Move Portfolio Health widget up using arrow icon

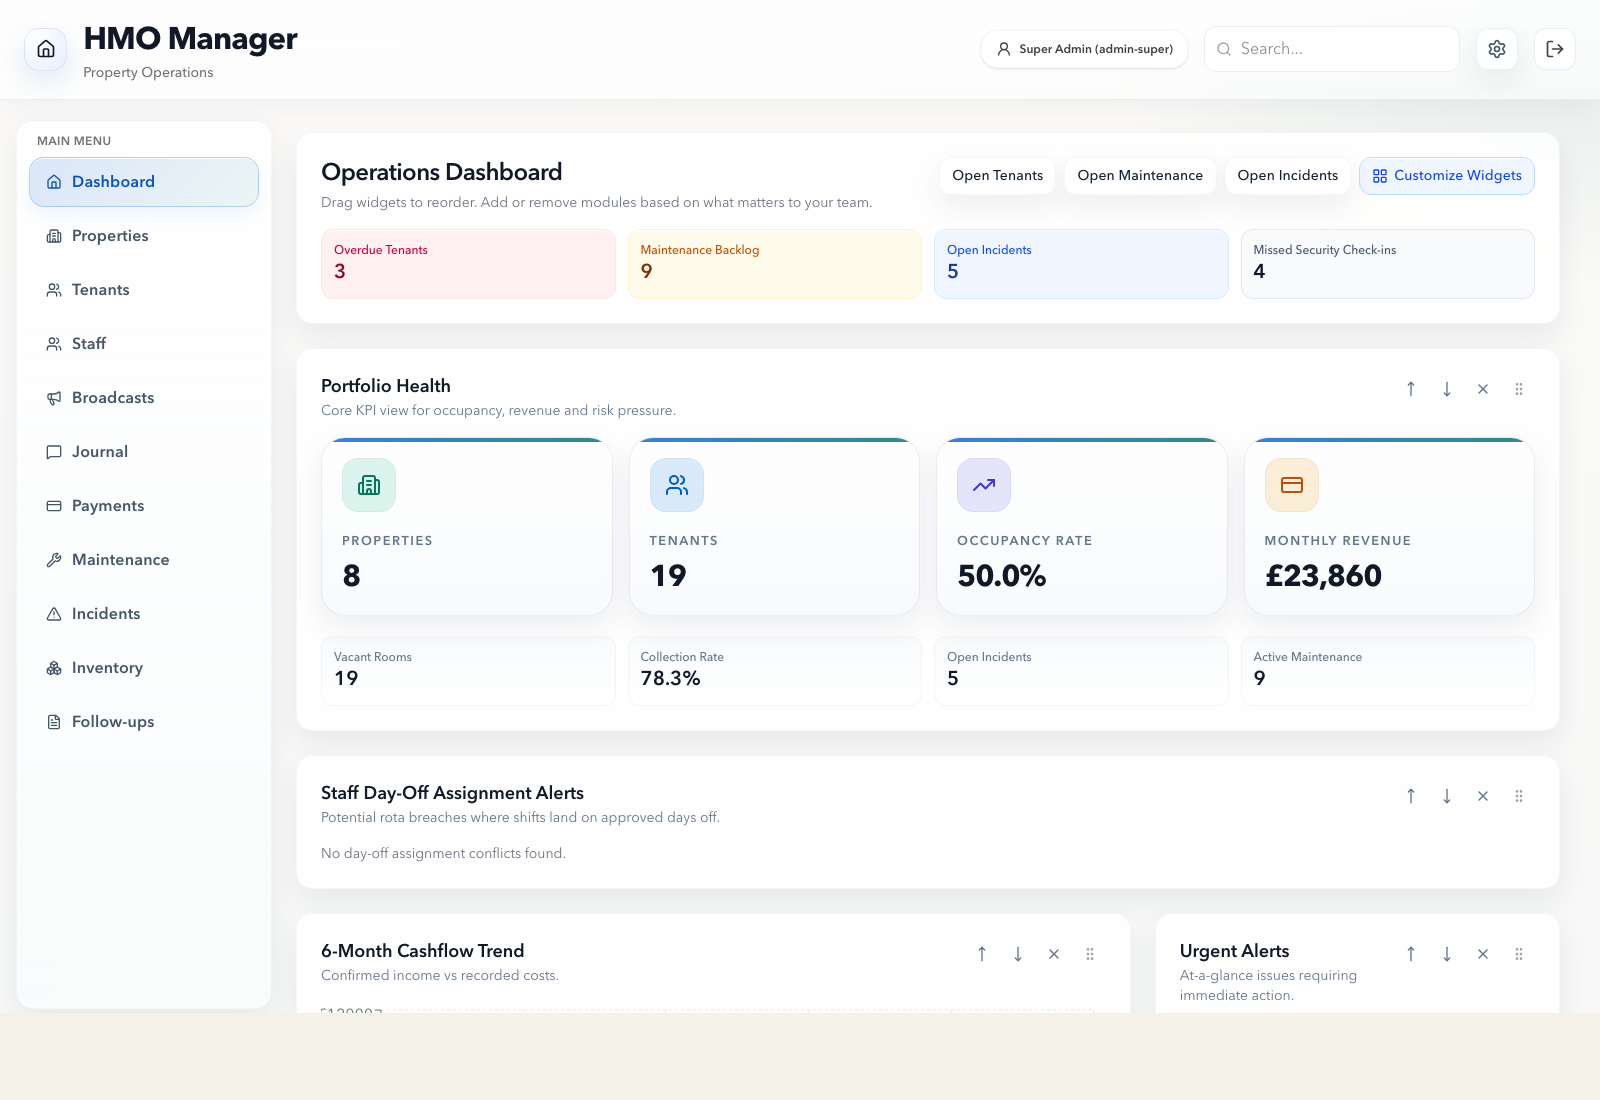coord(1411,389)
